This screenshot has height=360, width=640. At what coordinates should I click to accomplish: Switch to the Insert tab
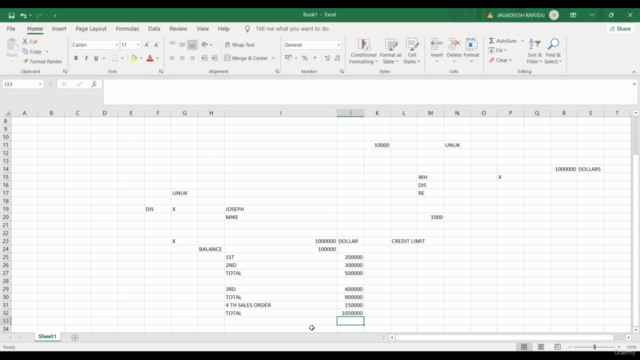point(59,29)
